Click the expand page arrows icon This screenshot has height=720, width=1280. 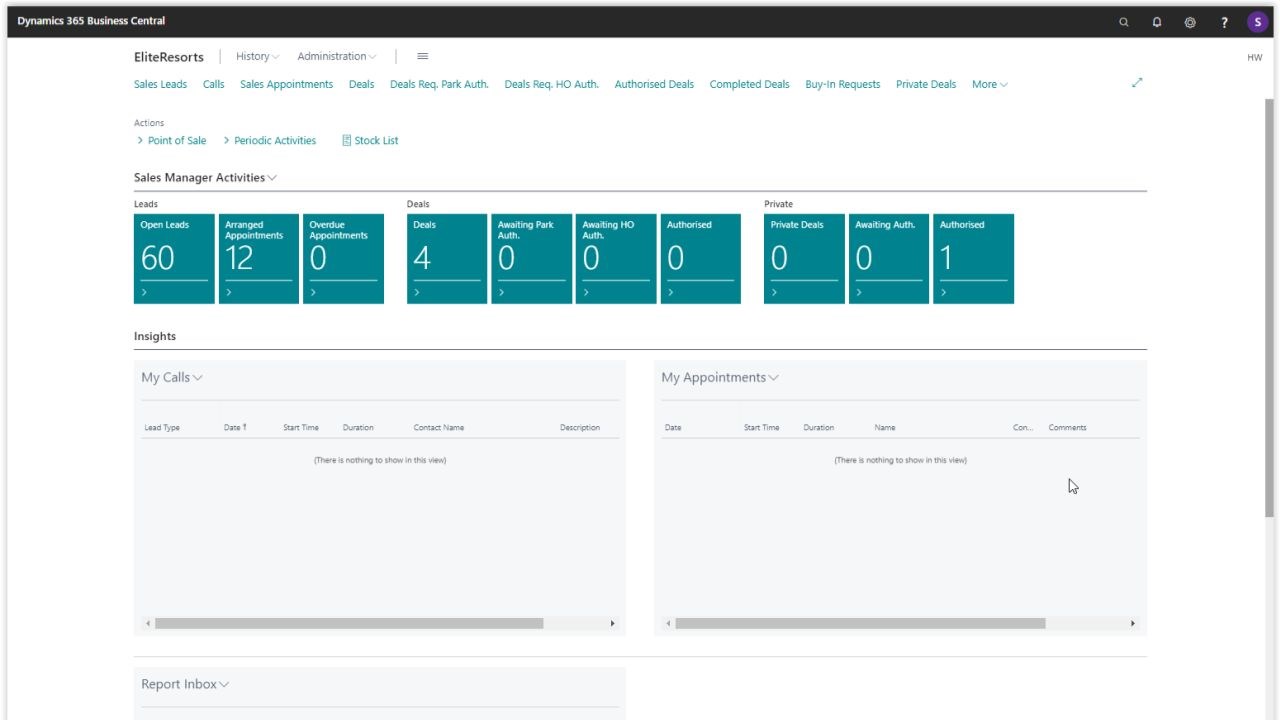tap(1137, 83)
